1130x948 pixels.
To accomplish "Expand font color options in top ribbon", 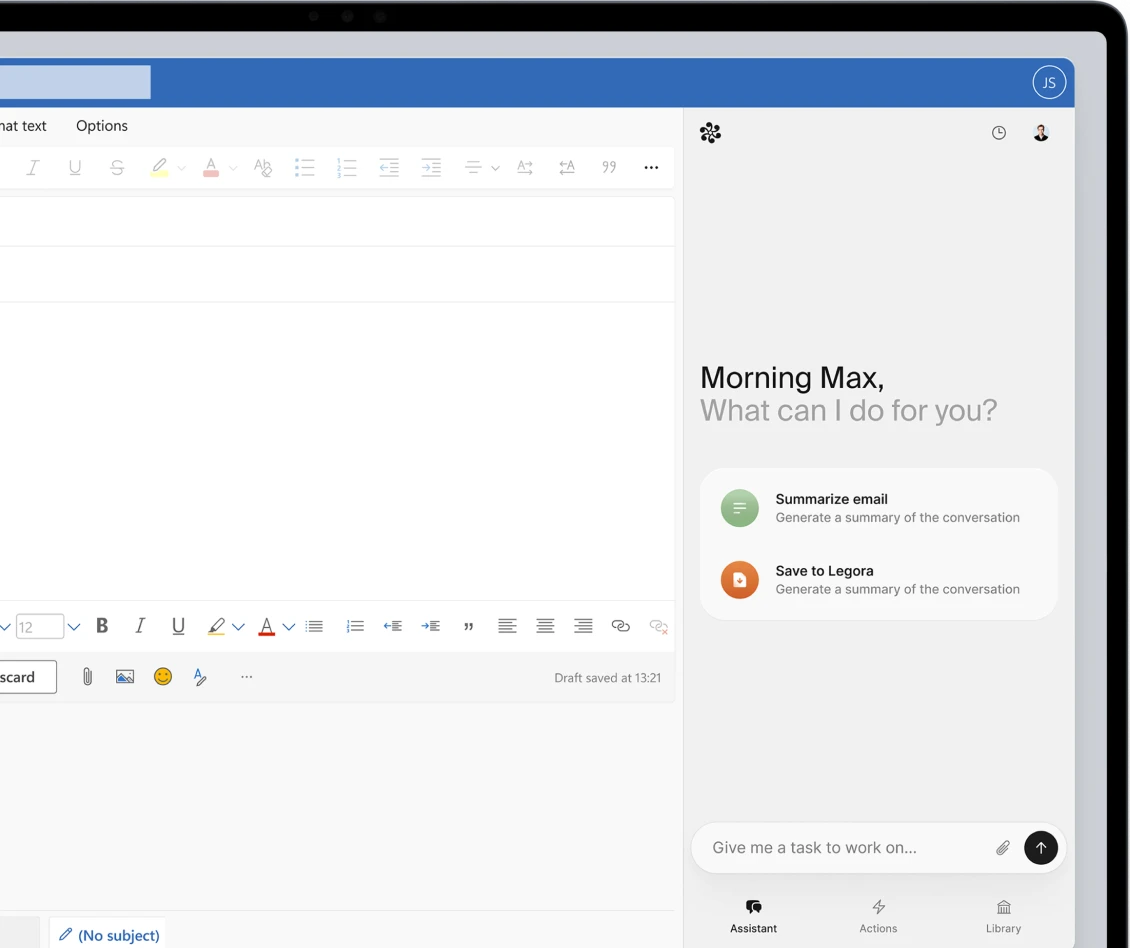I will (233, 168).
